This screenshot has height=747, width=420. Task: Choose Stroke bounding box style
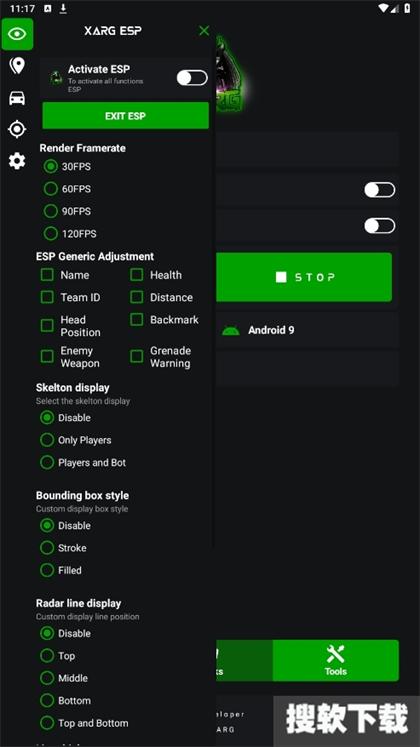pos(47,548)
